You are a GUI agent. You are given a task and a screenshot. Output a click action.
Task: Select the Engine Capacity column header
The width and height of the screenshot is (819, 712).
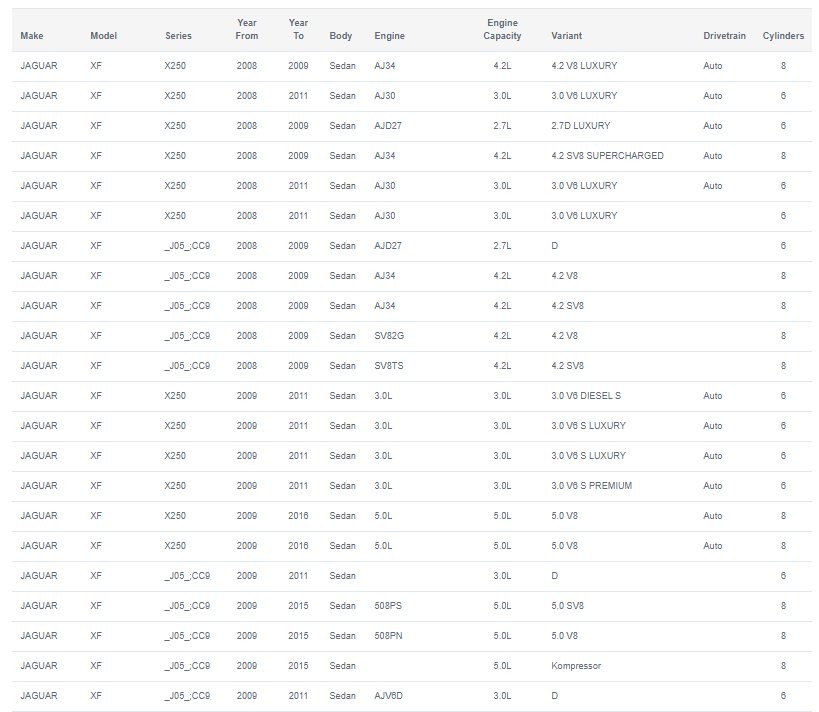[502, 29]
